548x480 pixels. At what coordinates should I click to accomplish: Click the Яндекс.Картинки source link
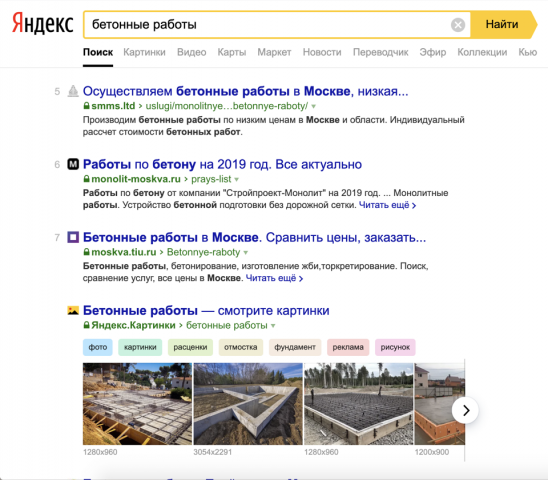[x=133, y=325]
